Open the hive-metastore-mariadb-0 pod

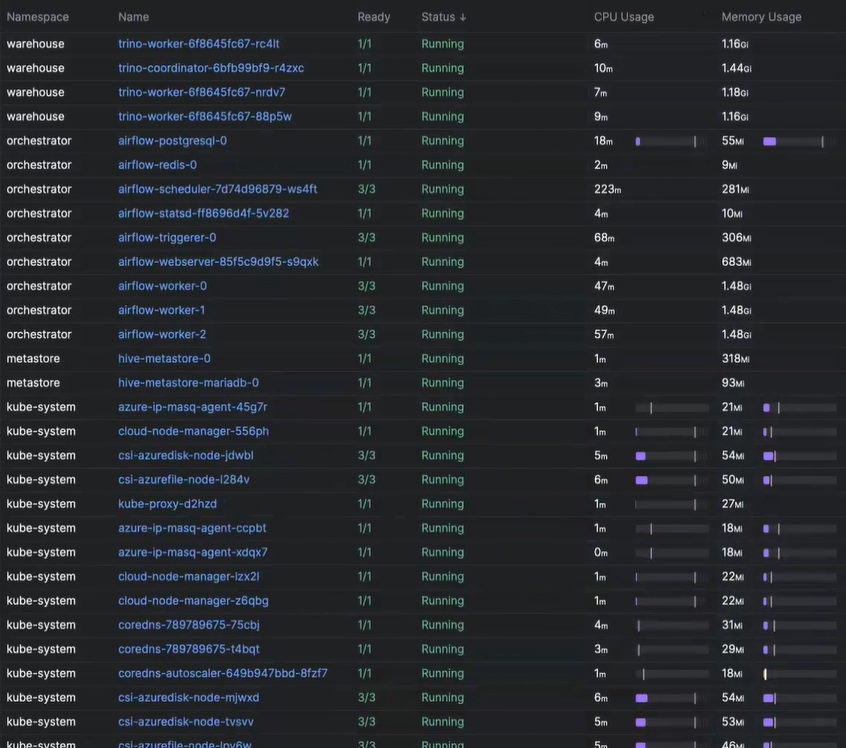click(188, 383)
